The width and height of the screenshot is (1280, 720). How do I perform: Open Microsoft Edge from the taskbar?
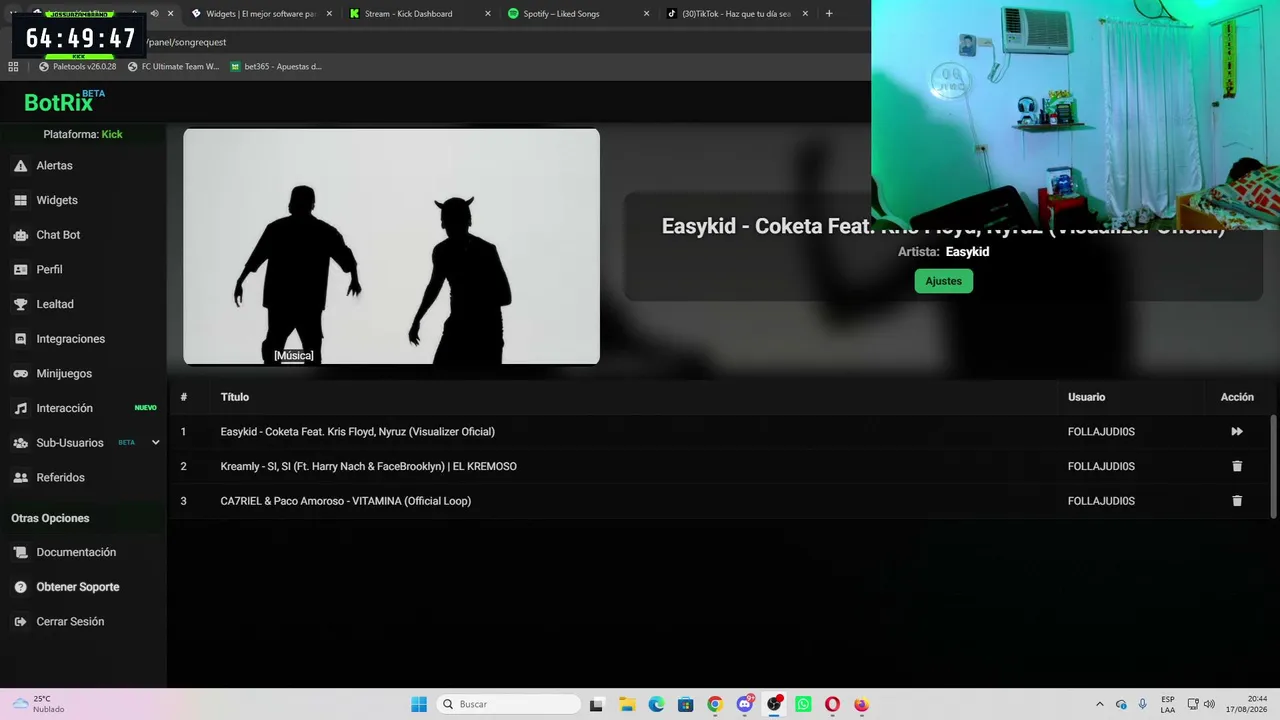[x=656, y=704]
